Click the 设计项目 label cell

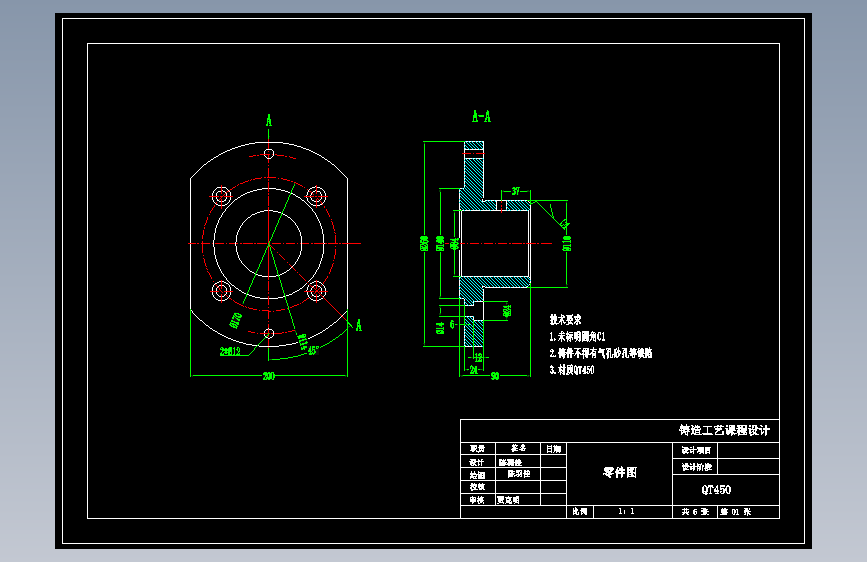(x=695, y=450)
